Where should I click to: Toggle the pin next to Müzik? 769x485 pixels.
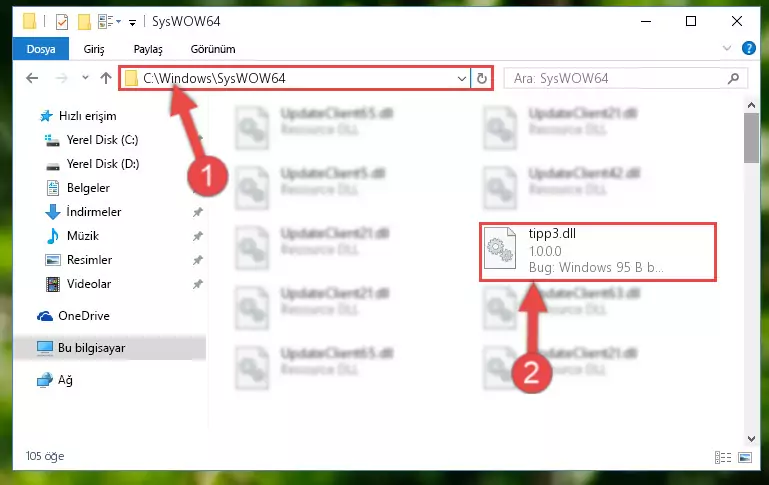coord(198,236)
